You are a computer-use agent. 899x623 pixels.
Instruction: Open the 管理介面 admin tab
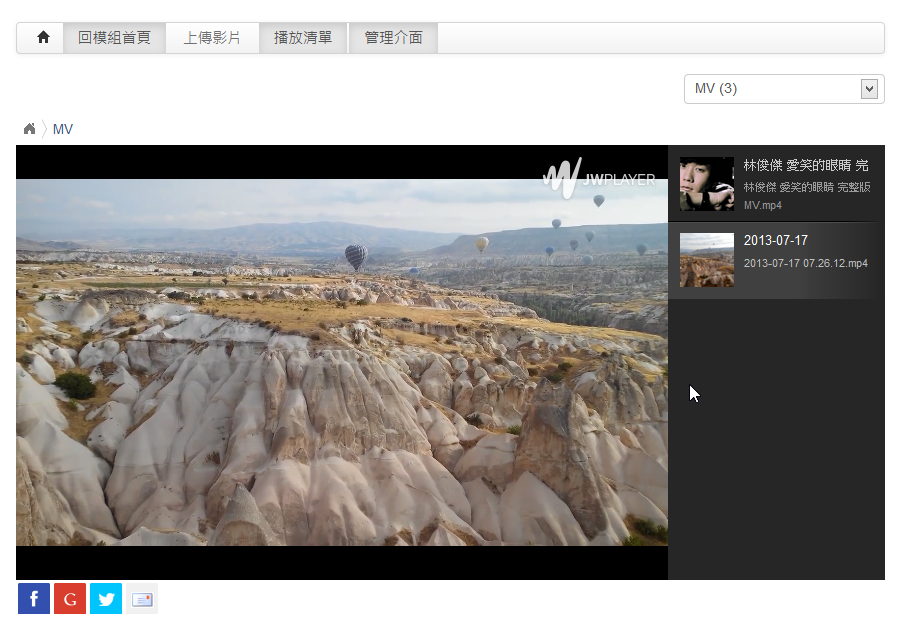click(x=393, y=38)
